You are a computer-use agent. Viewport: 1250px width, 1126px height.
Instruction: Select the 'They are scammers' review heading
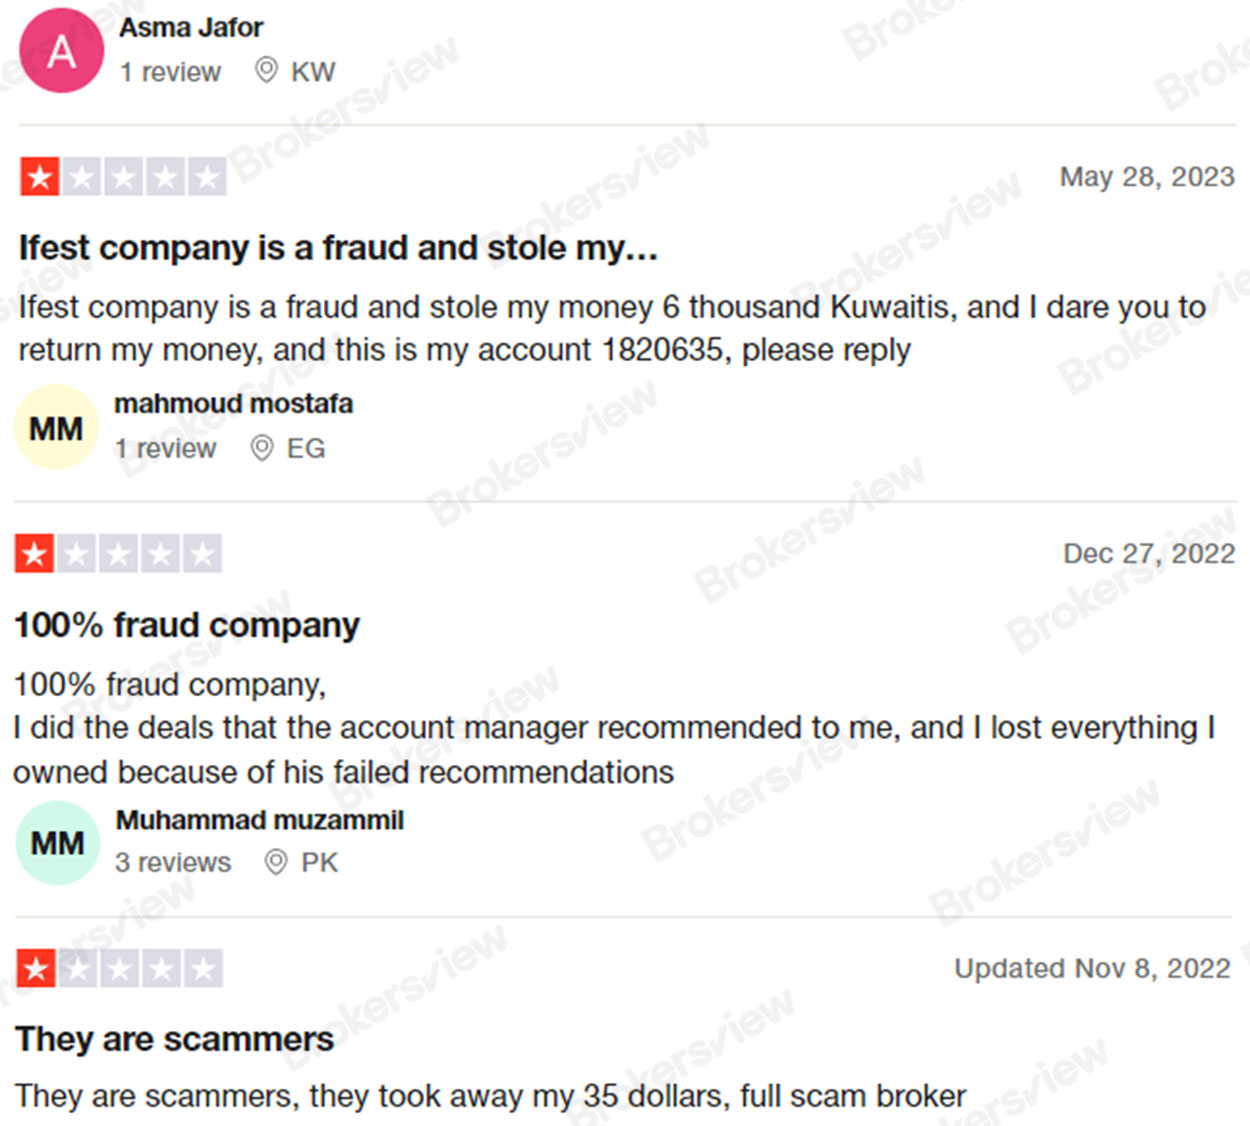(x=174, y=1039)
